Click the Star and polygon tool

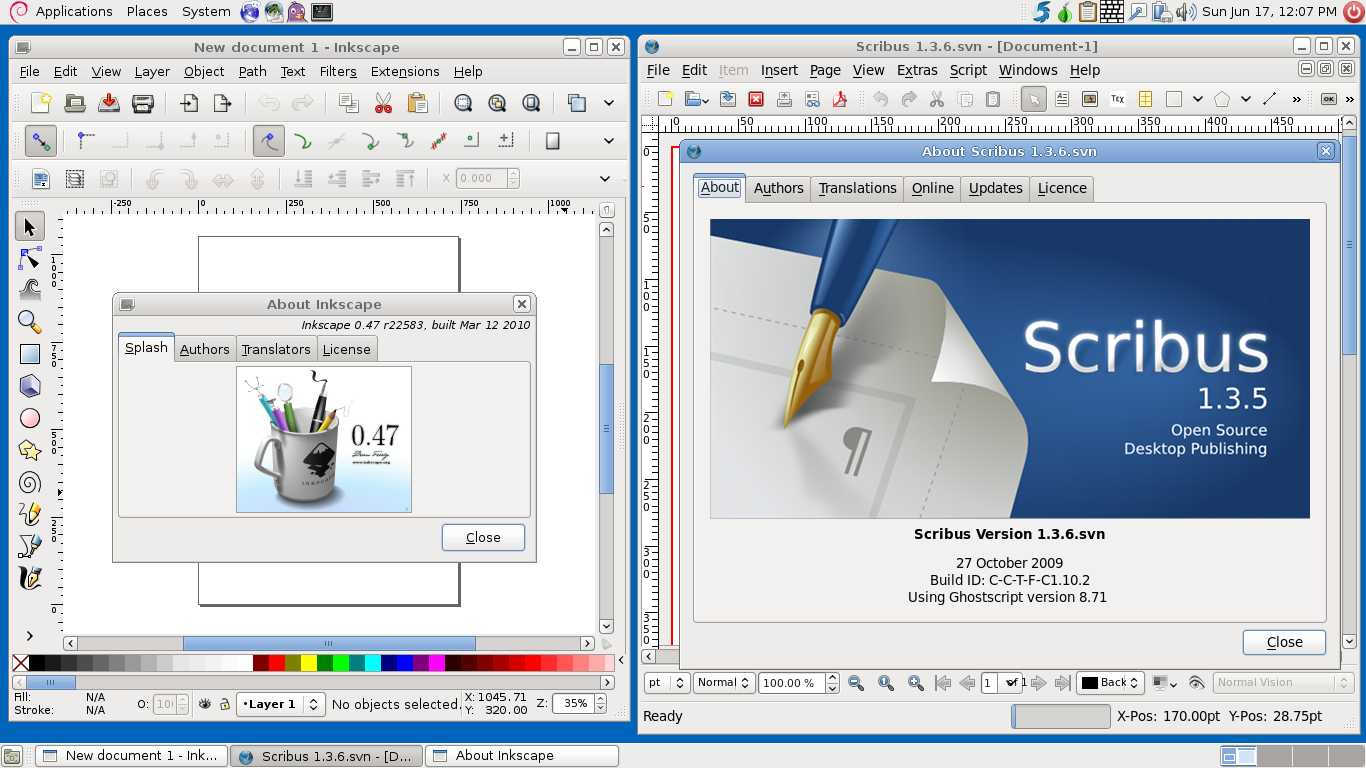tap(30, 451)
